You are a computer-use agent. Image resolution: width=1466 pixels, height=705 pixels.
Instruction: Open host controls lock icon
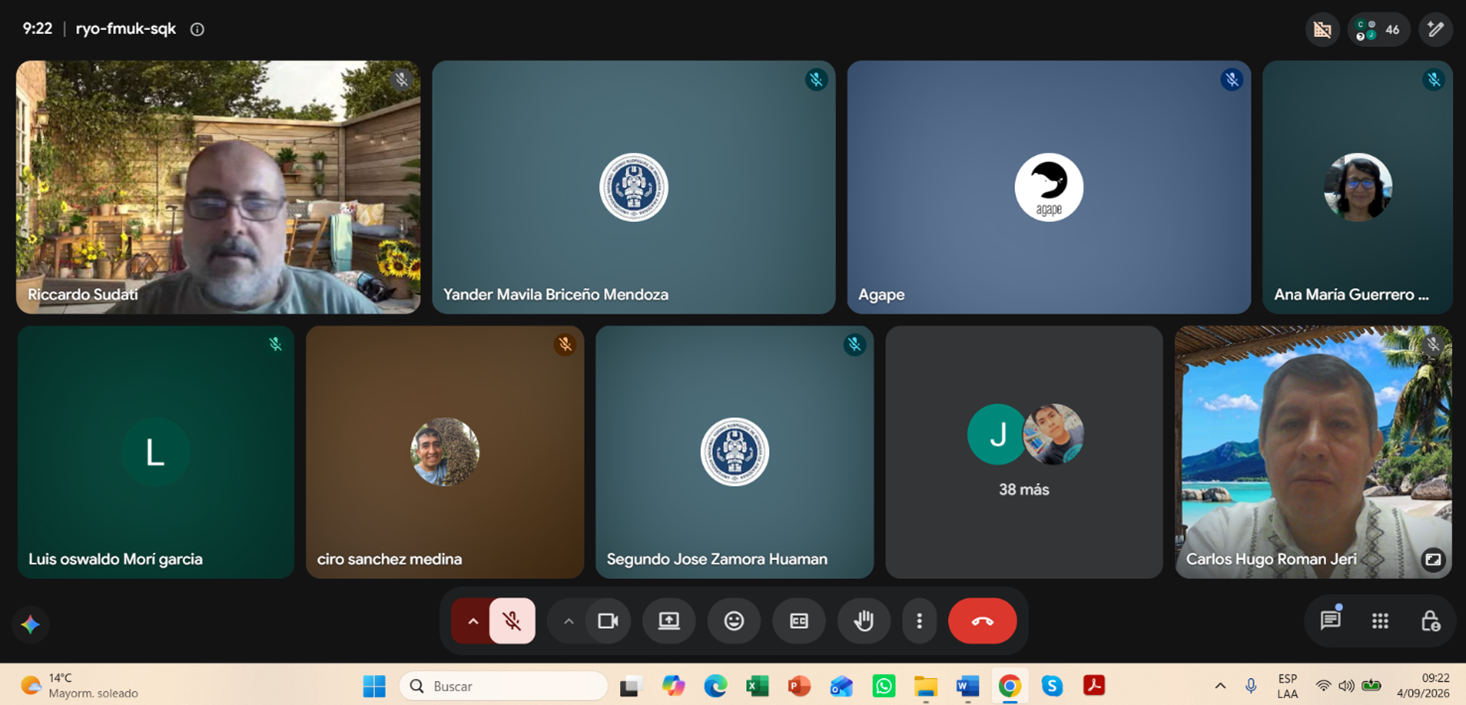[x=1430, y=621]
